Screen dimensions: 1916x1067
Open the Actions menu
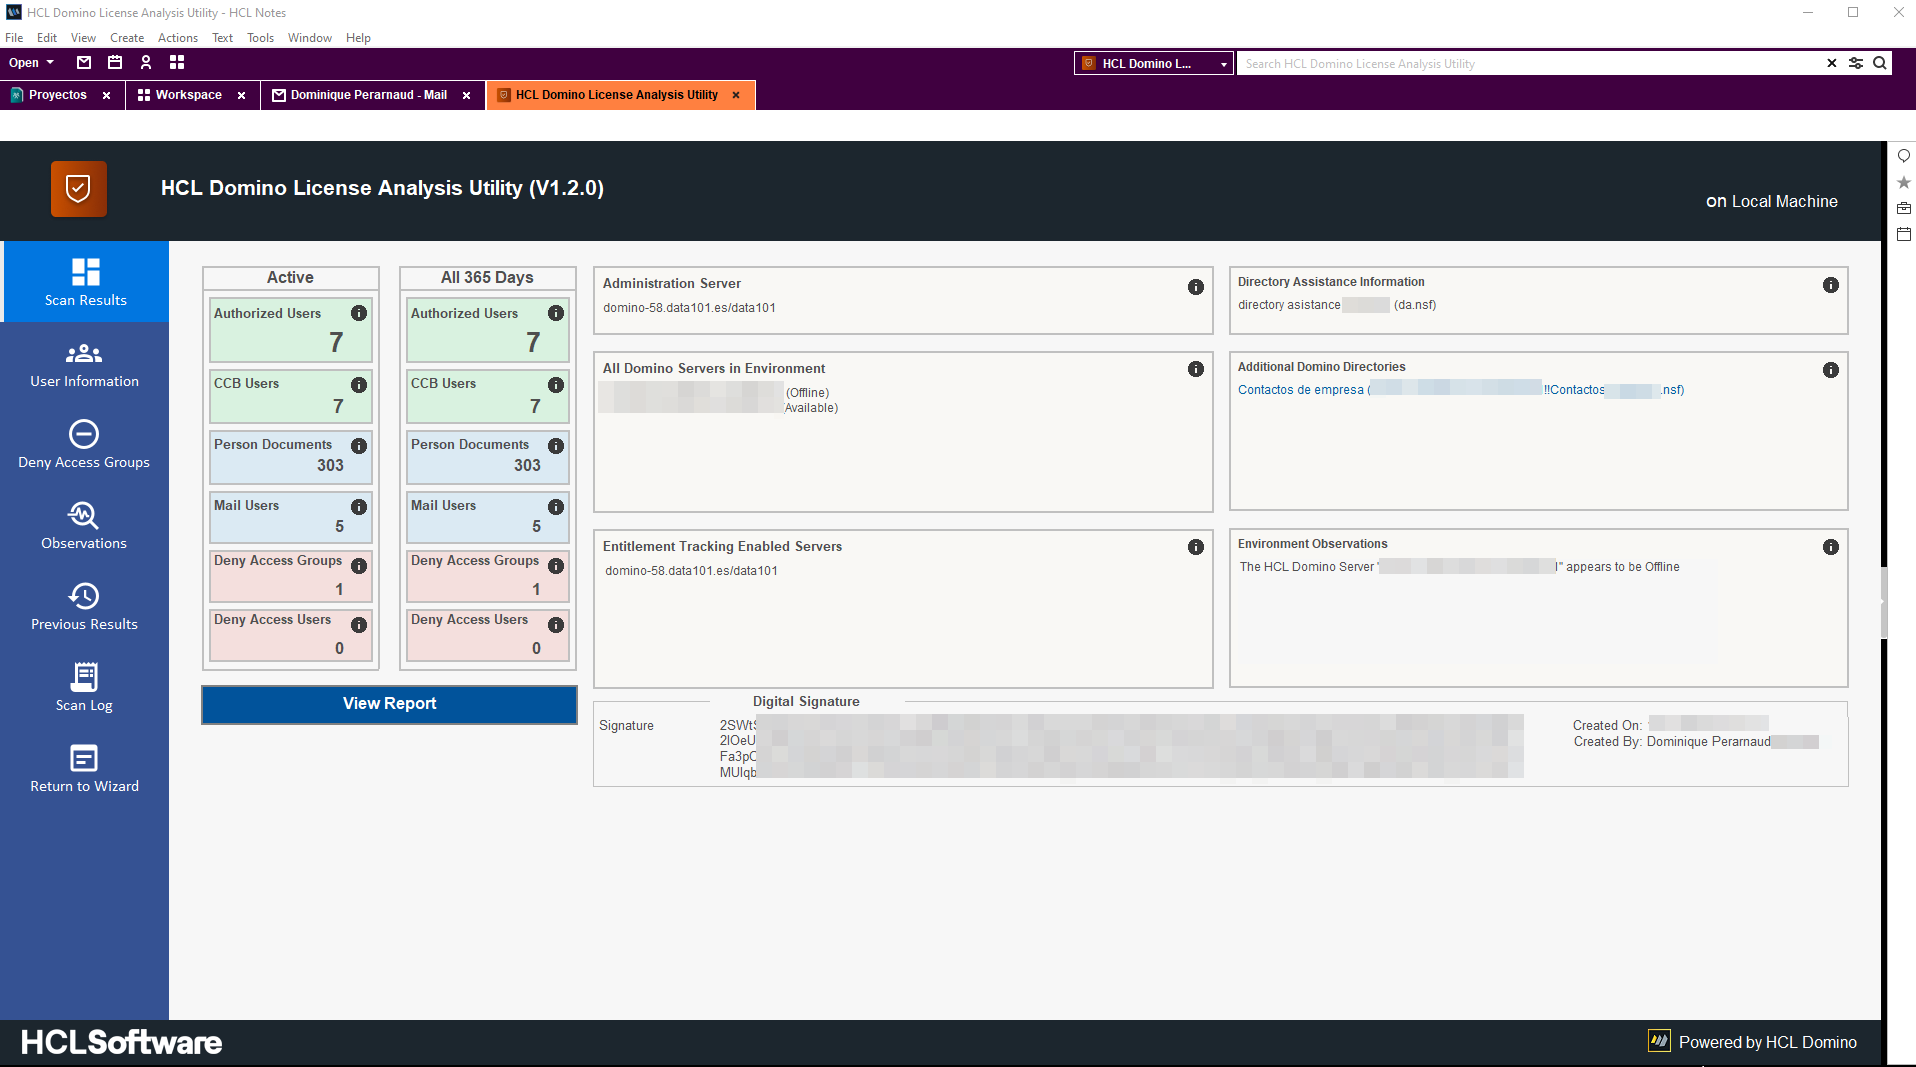coord(178,38)
